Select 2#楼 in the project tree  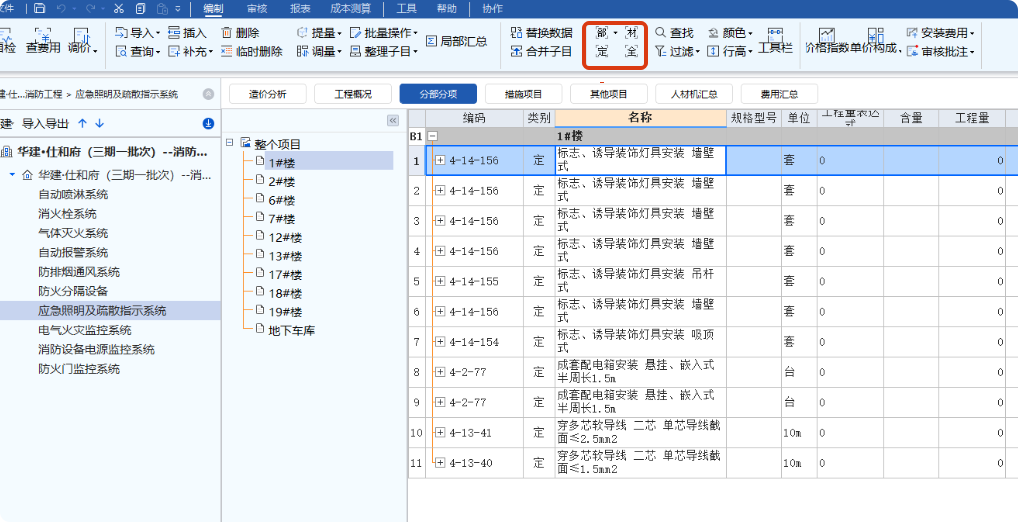coord(282,181)
